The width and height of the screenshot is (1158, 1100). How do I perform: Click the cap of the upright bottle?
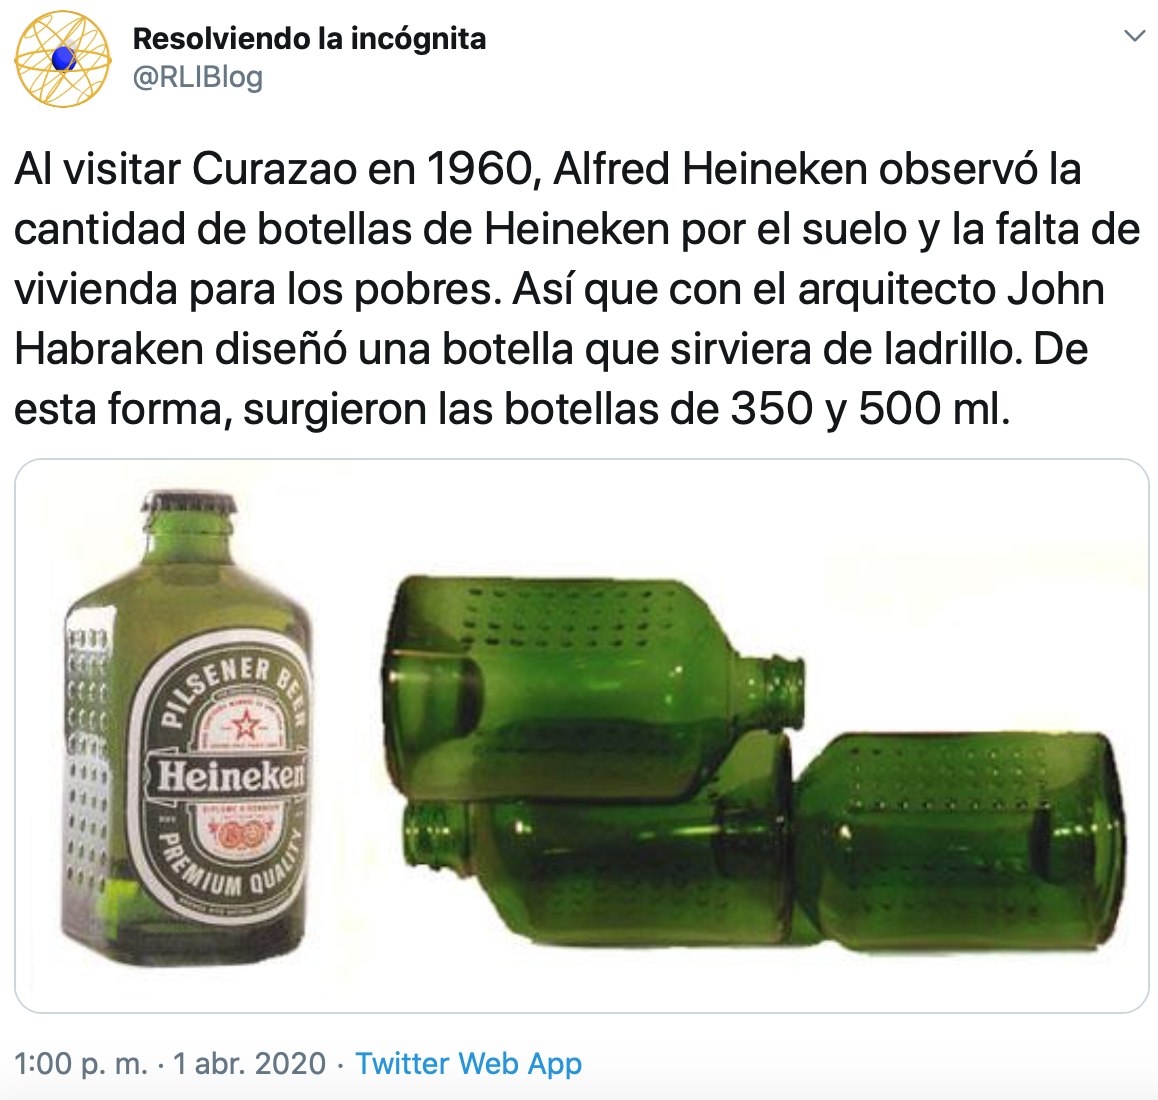[191, 502]
